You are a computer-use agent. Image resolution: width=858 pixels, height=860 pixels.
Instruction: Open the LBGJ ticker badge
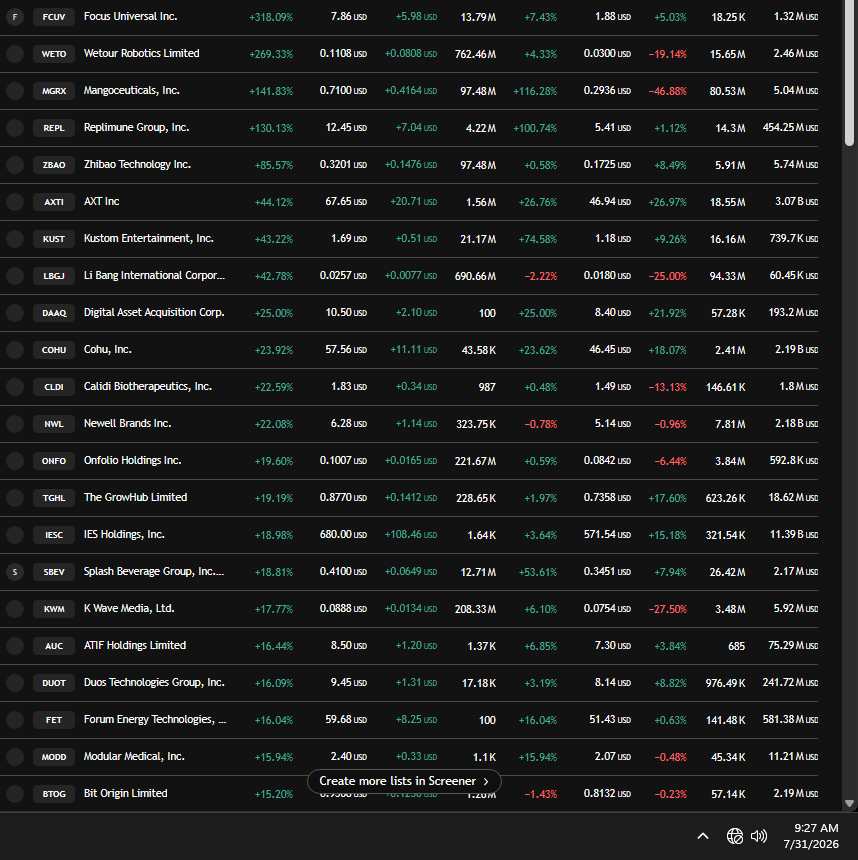coord(54,276)
